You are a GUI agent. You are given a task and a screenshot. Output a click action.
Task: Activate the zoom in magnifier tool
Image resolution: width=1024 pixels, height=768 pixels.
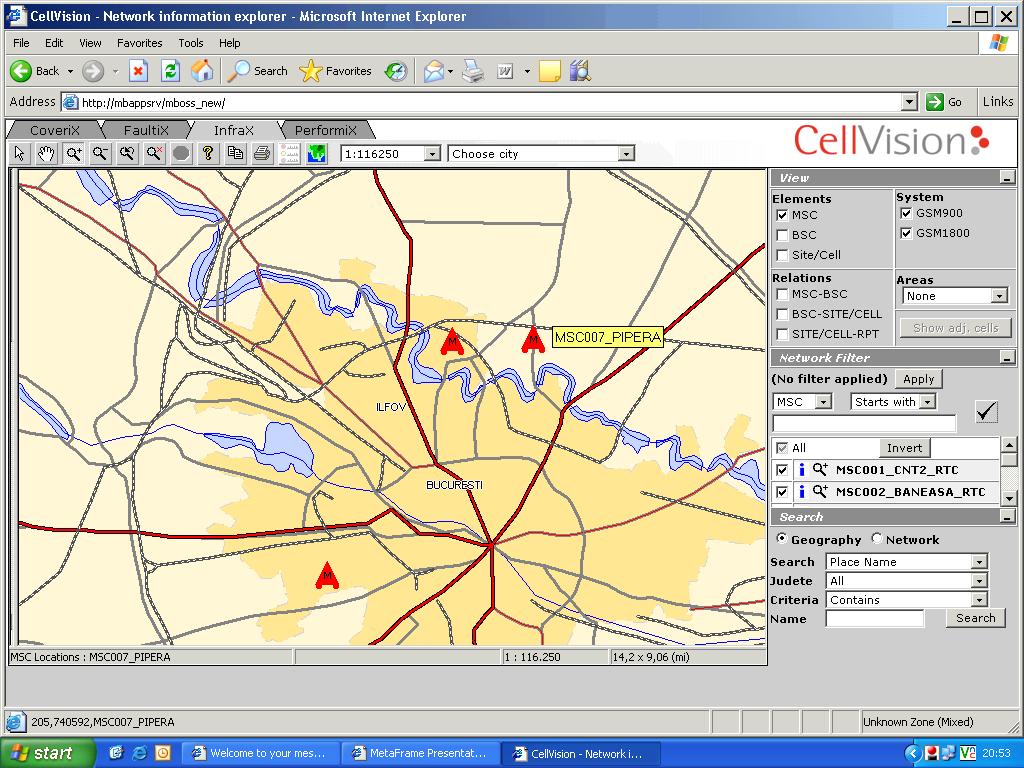(x=73, y=153)
